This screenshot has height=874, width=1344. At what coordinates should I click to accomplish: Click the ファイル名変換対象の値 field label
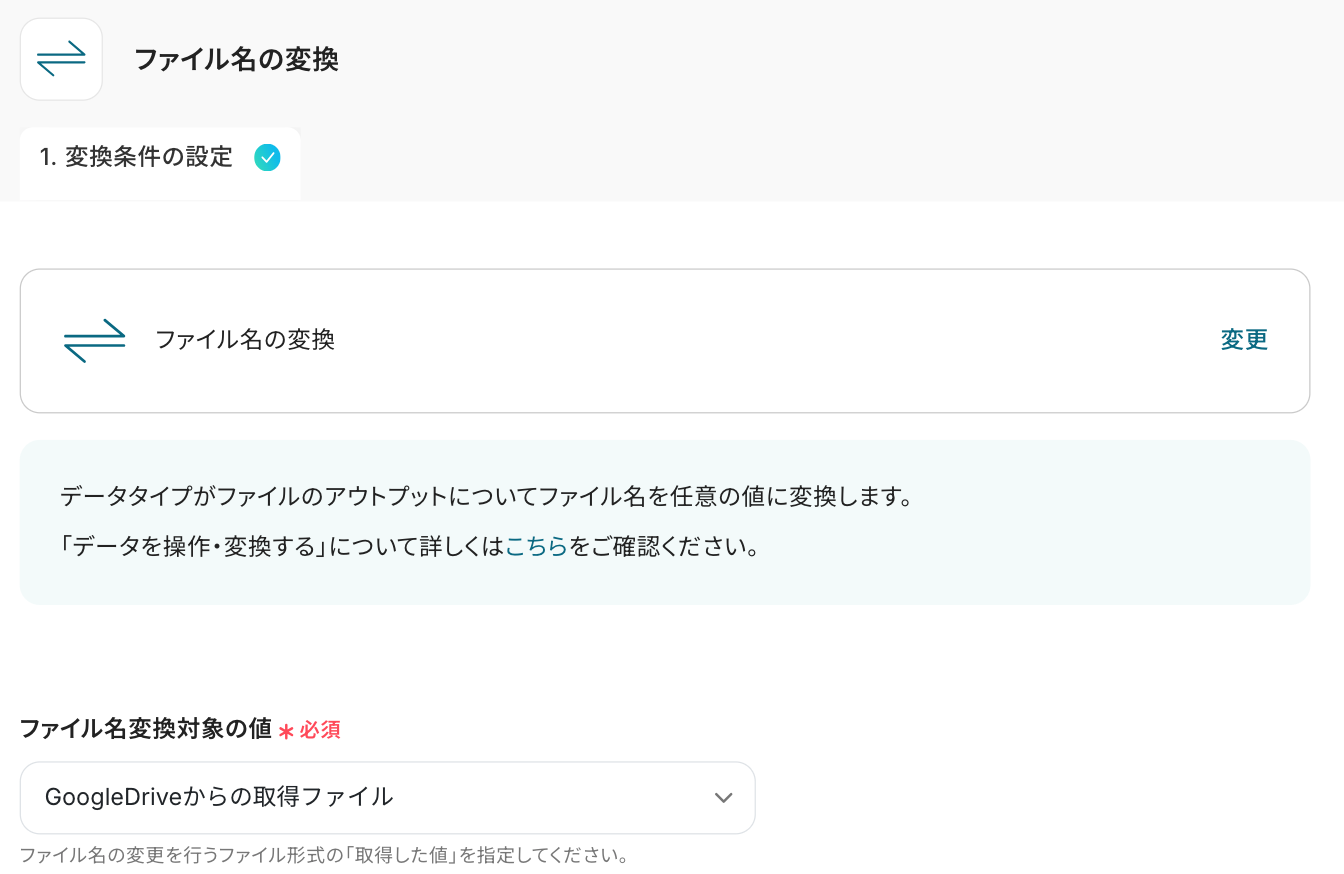pos(146,729)
